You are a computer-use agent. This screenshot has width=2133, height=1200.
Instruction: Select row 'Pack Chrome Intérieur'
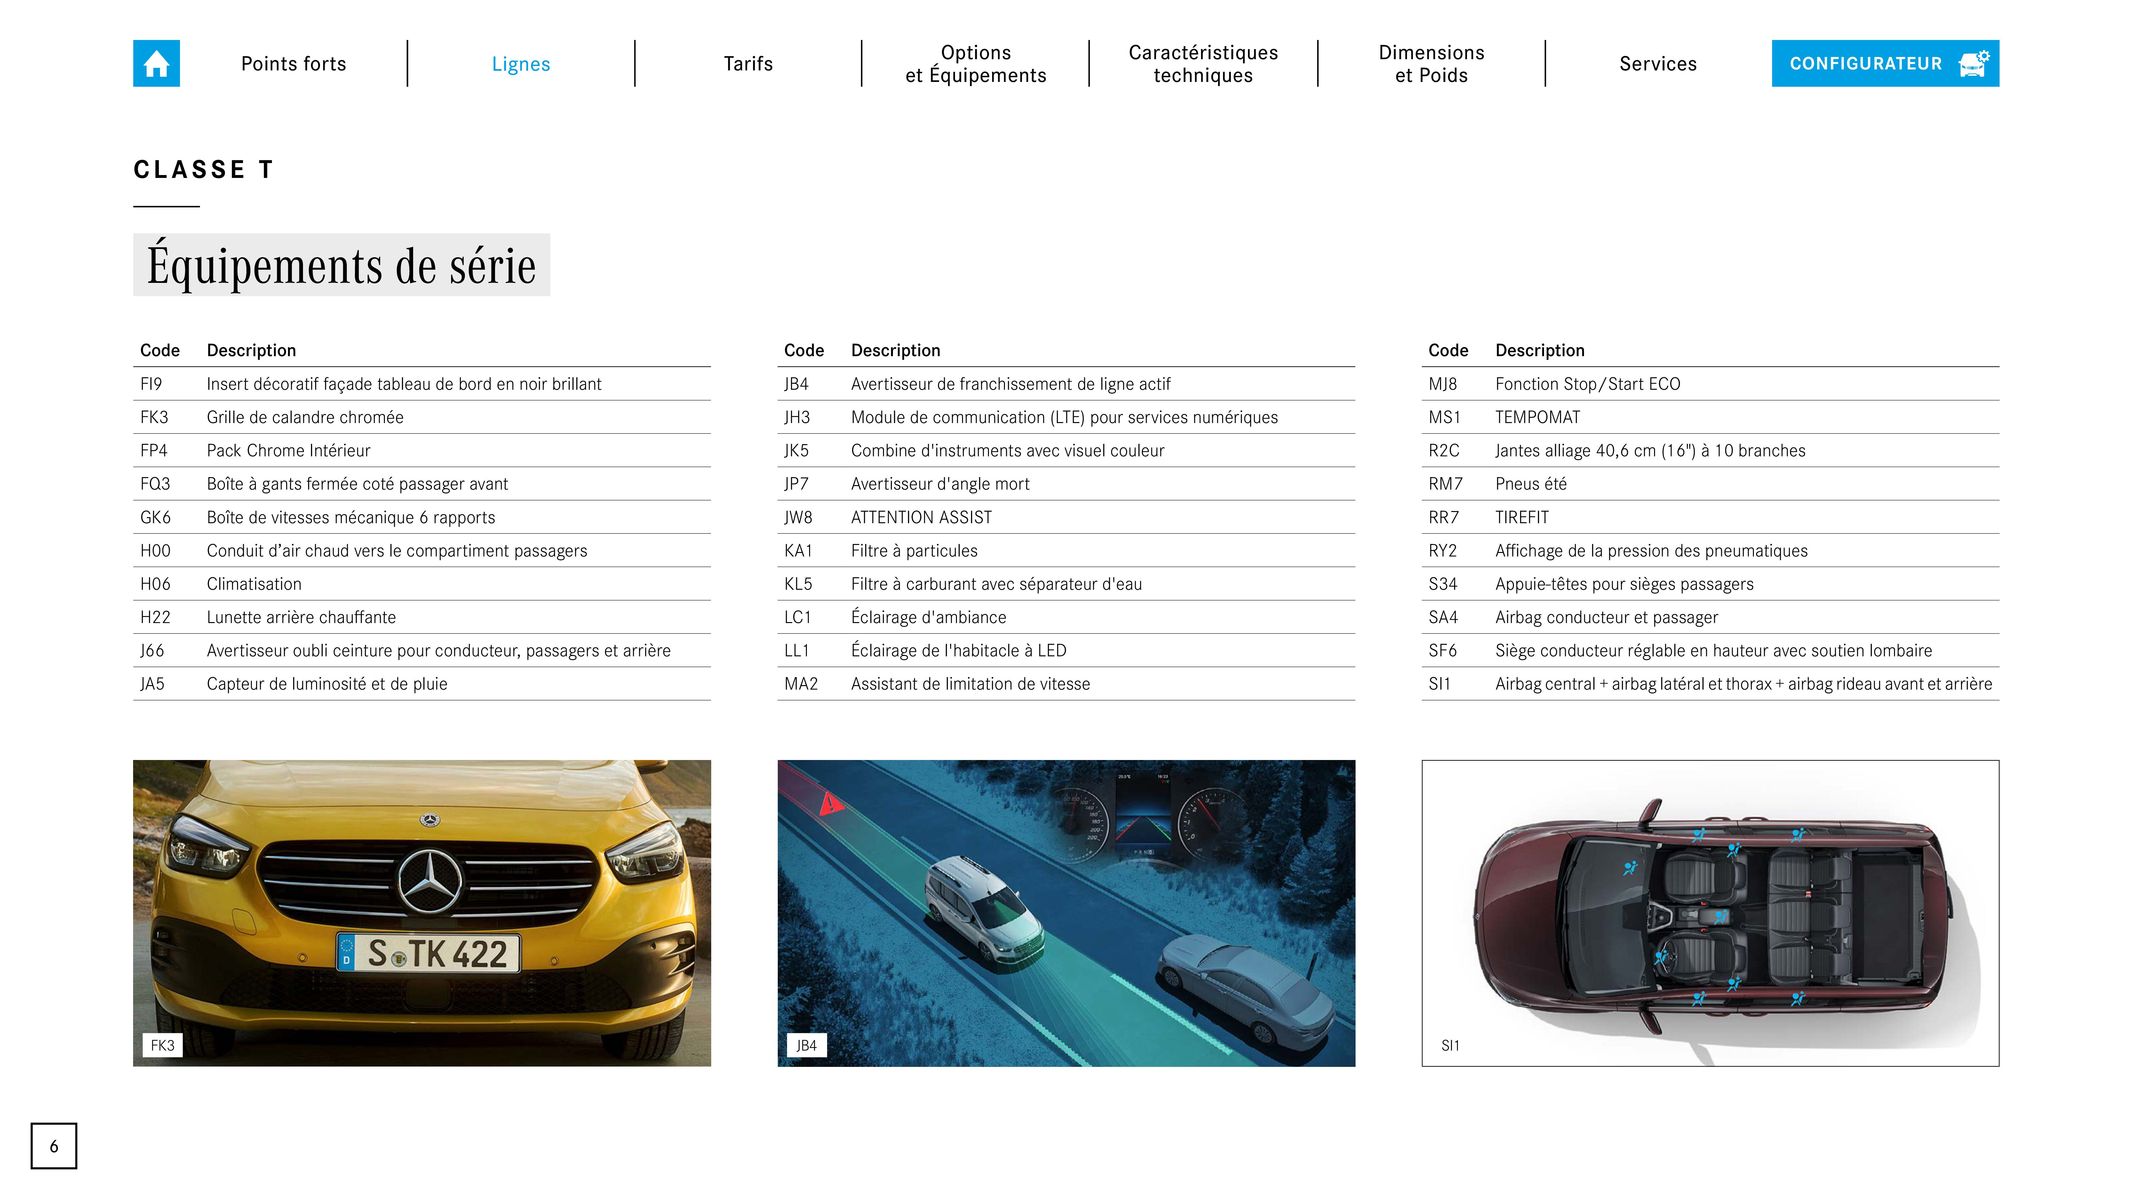[422, 450]
